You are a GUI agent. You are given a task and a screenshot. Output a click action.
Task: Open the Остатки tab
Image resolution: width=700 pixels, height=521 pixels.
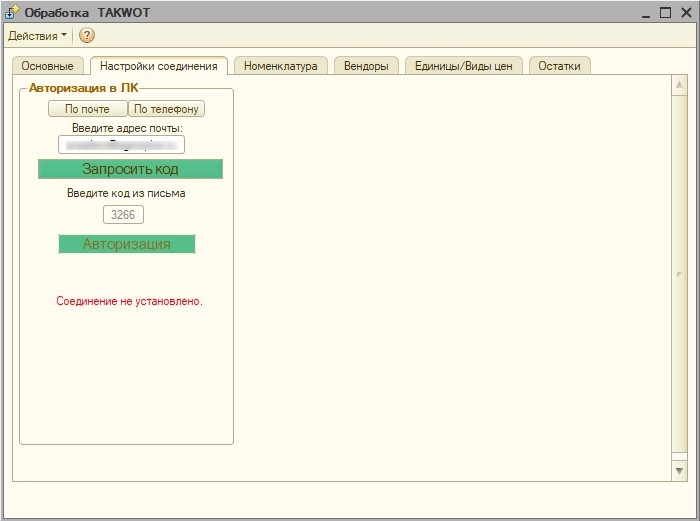[559, 66]
